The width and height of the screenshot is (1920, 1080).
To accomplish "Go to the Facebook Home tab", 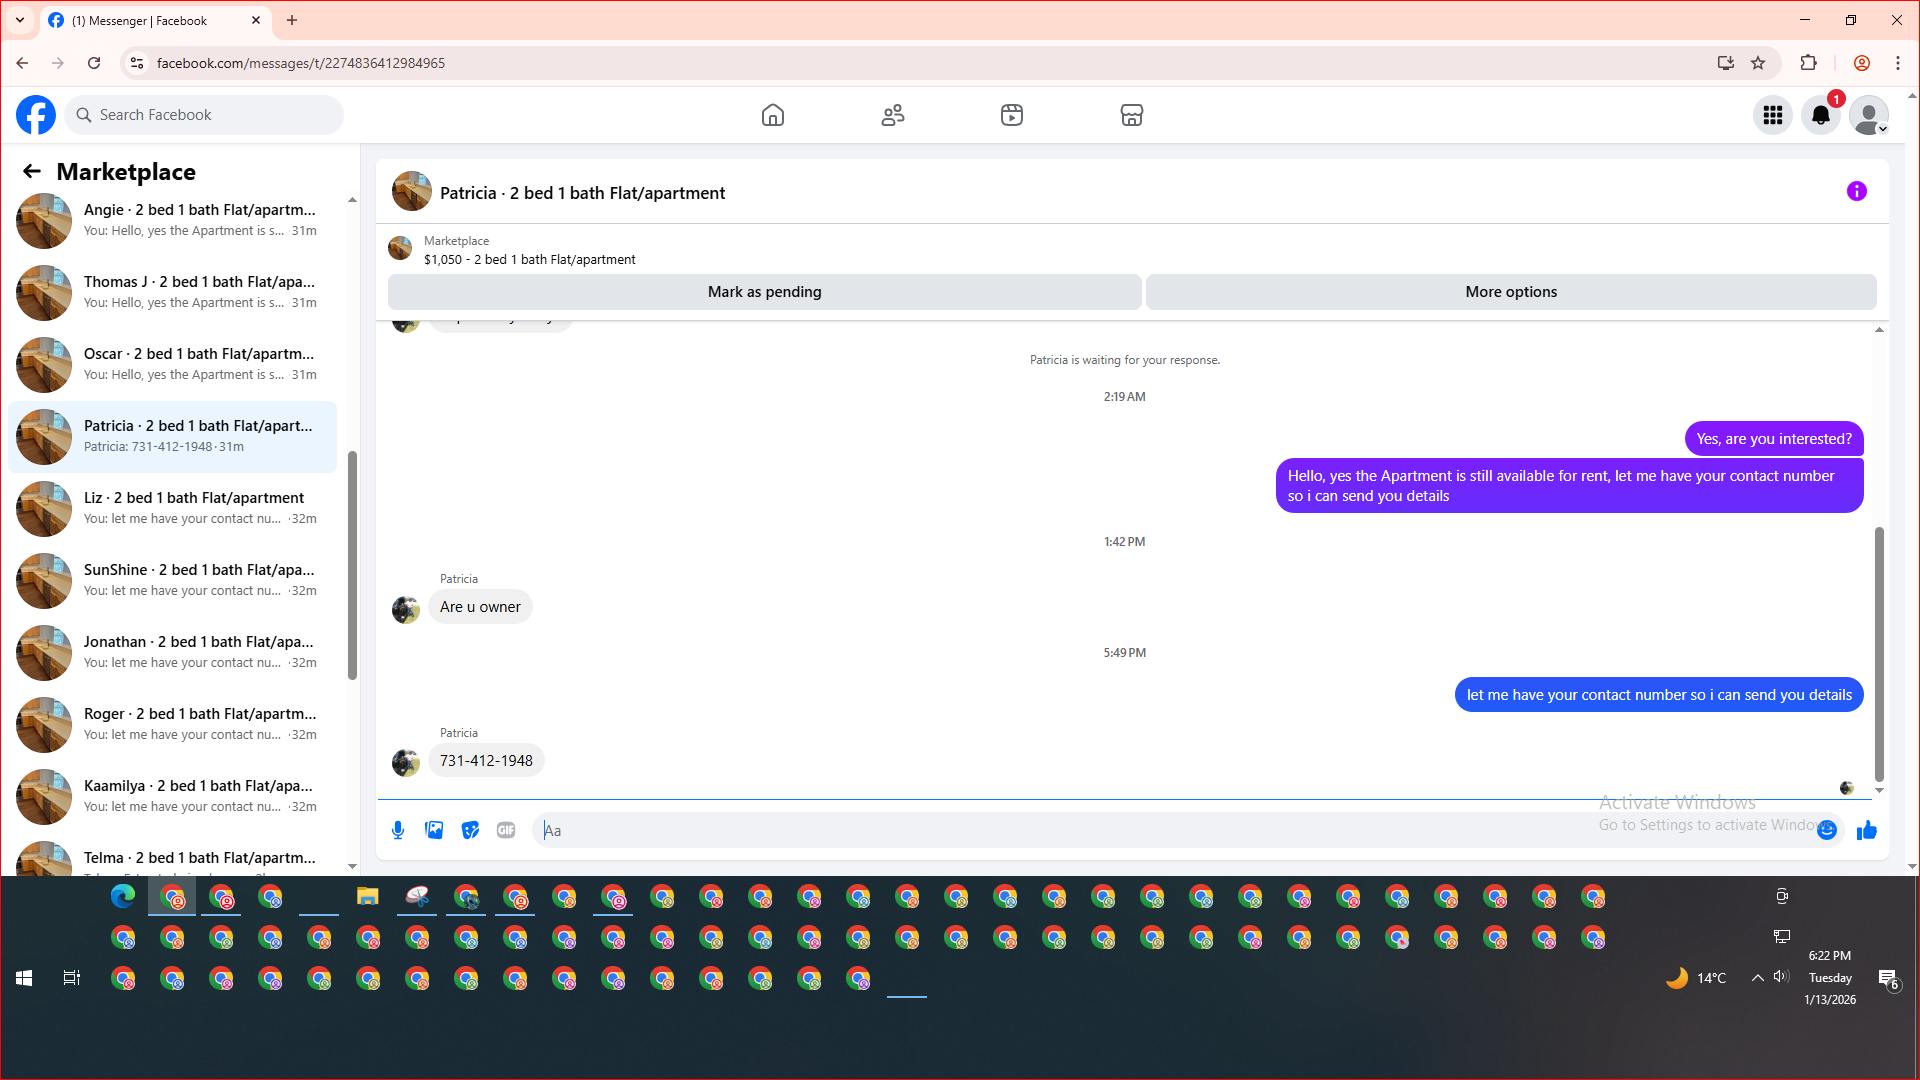I will tap(773, 115).
